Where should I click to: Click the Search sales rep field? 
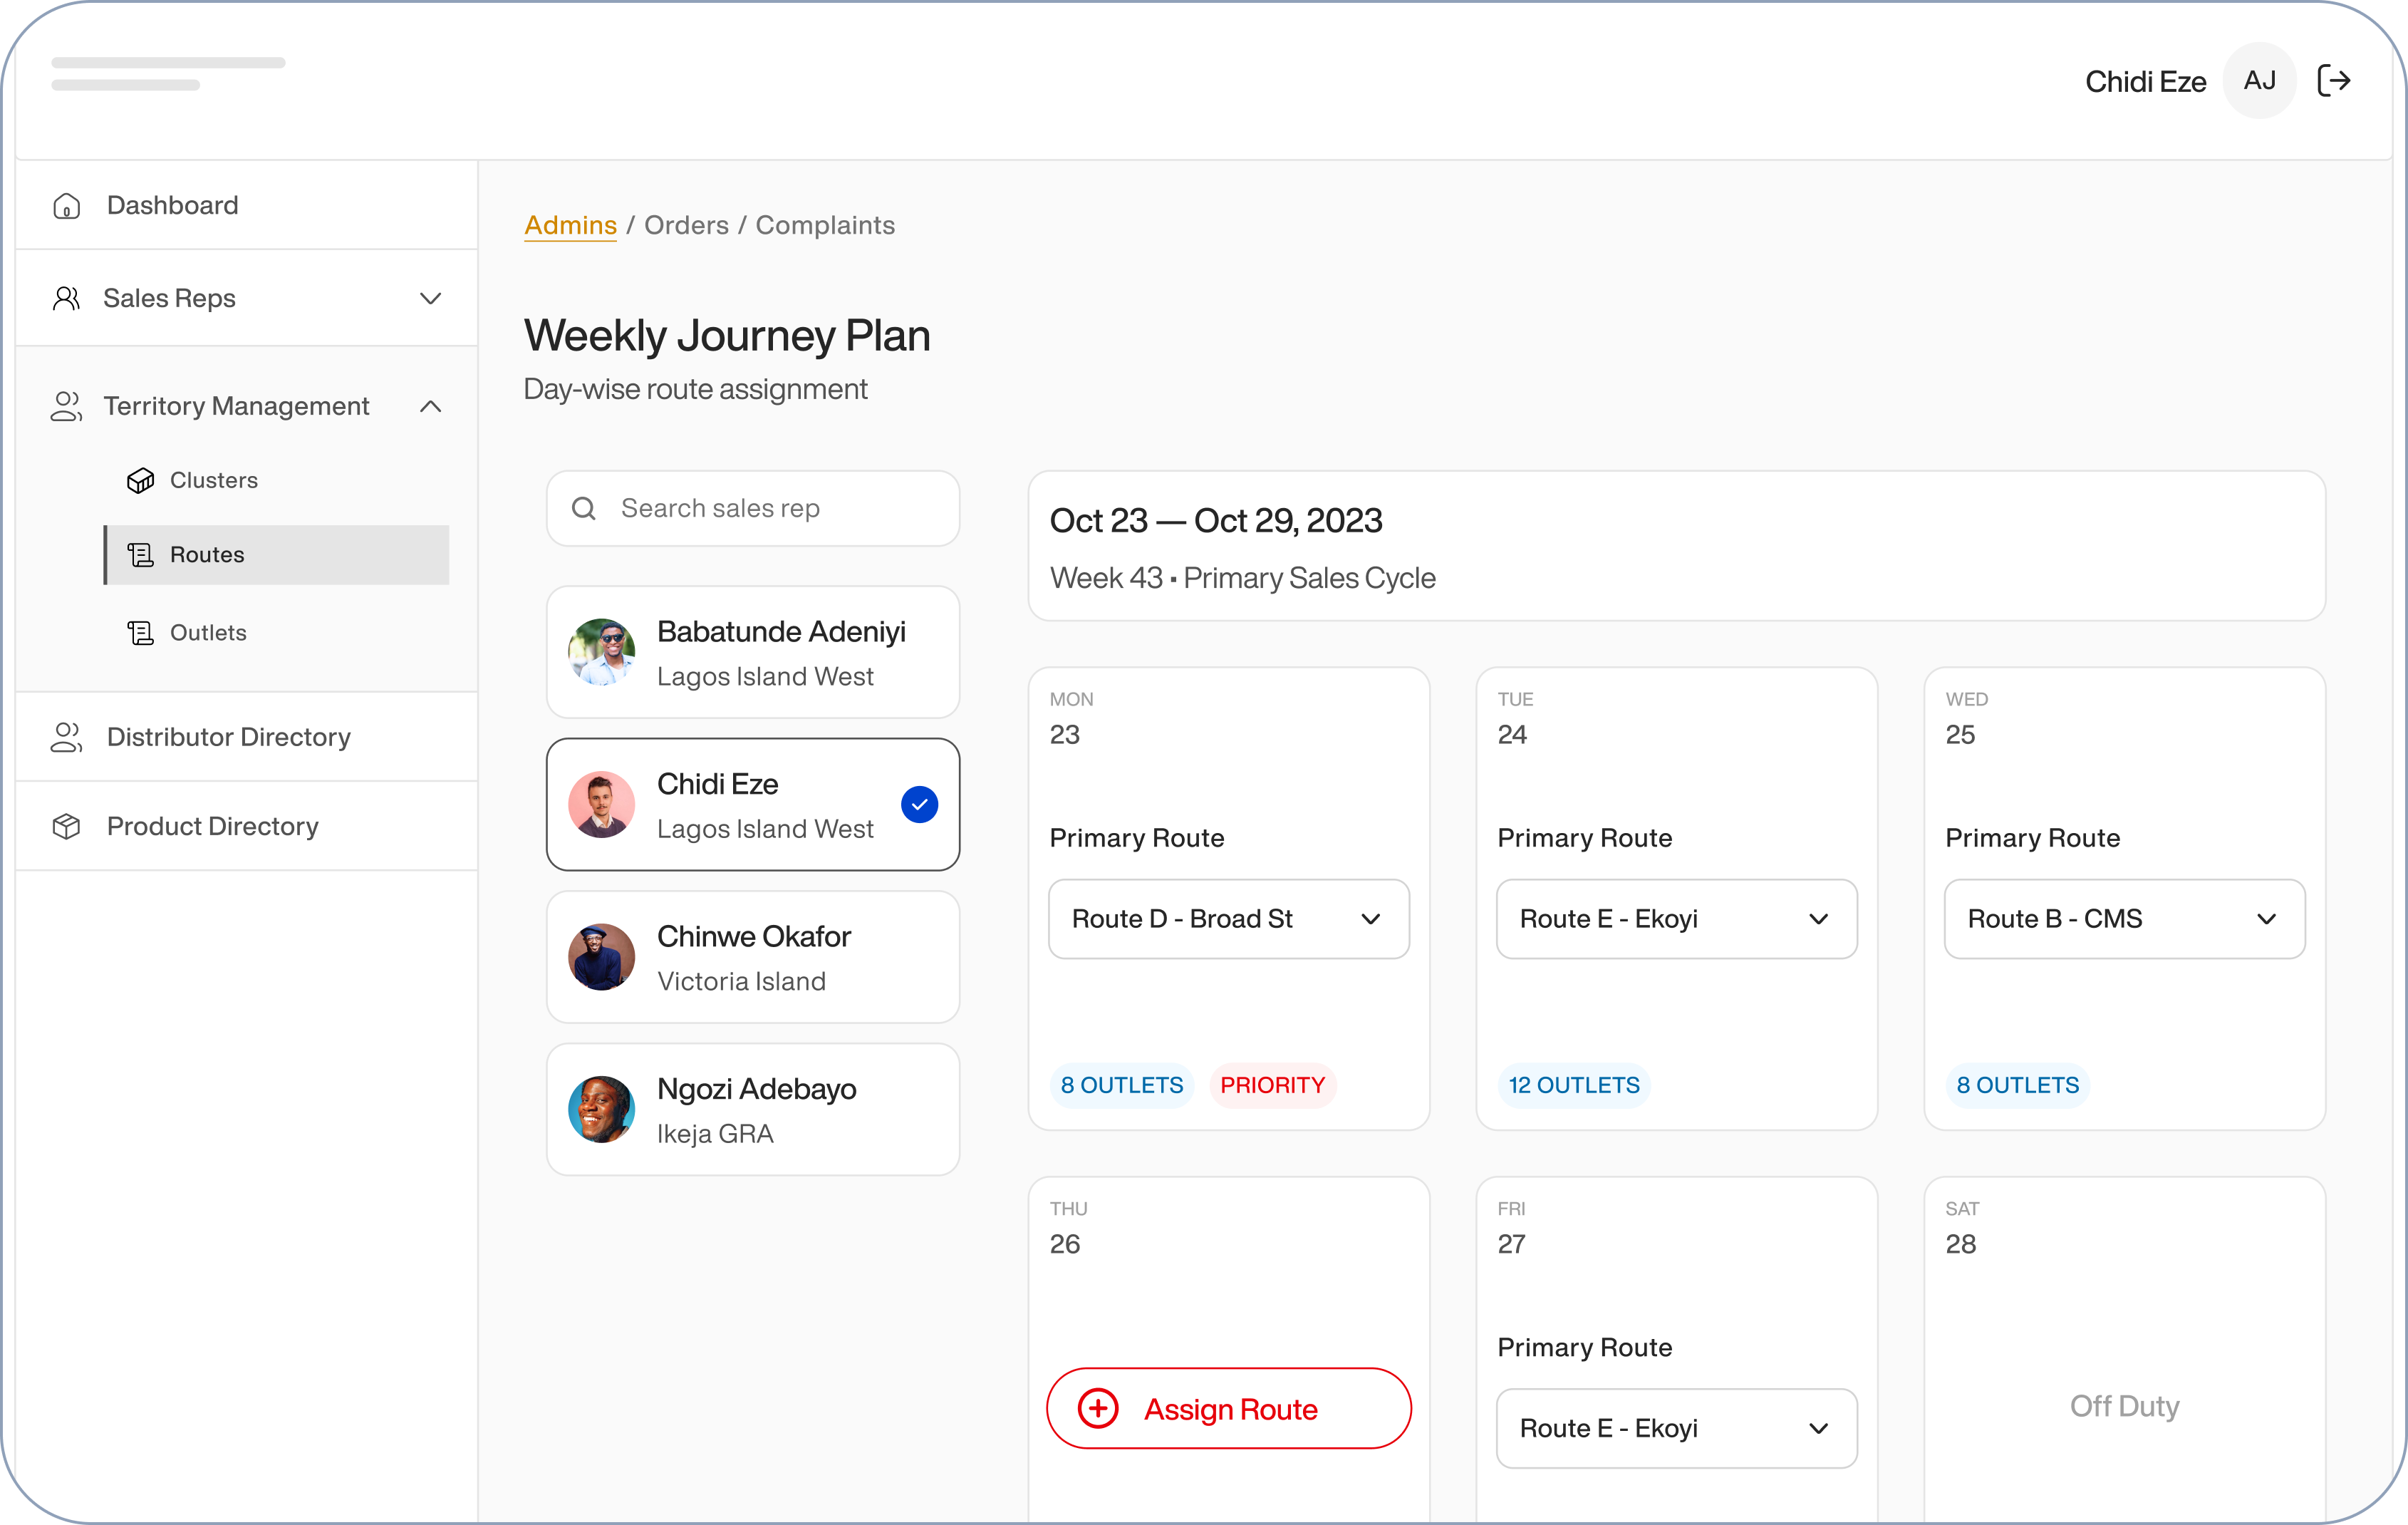(x=753, y=509)
